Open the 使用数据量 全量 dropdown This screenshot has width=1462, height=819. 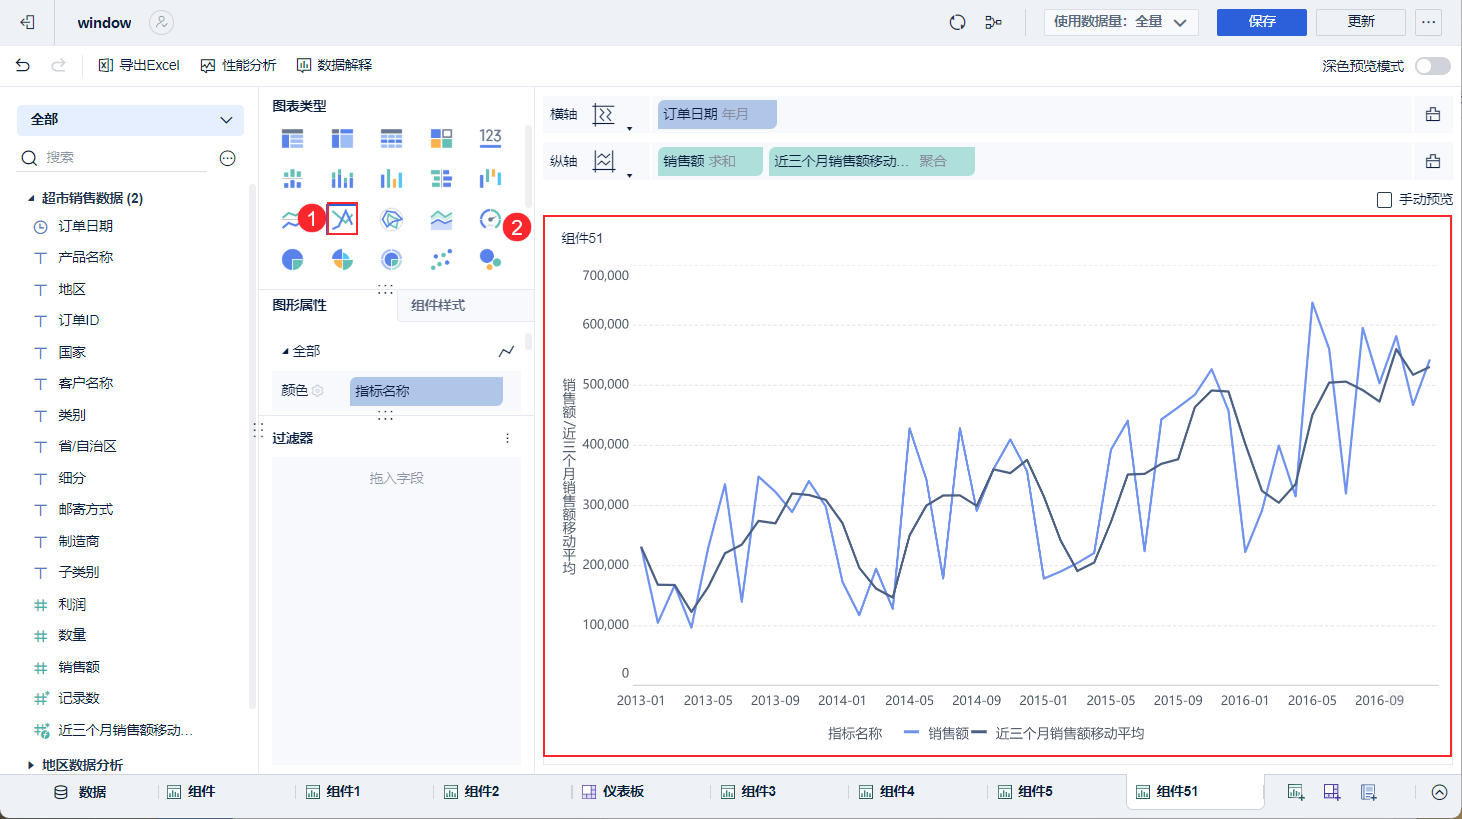point(1120,22)
